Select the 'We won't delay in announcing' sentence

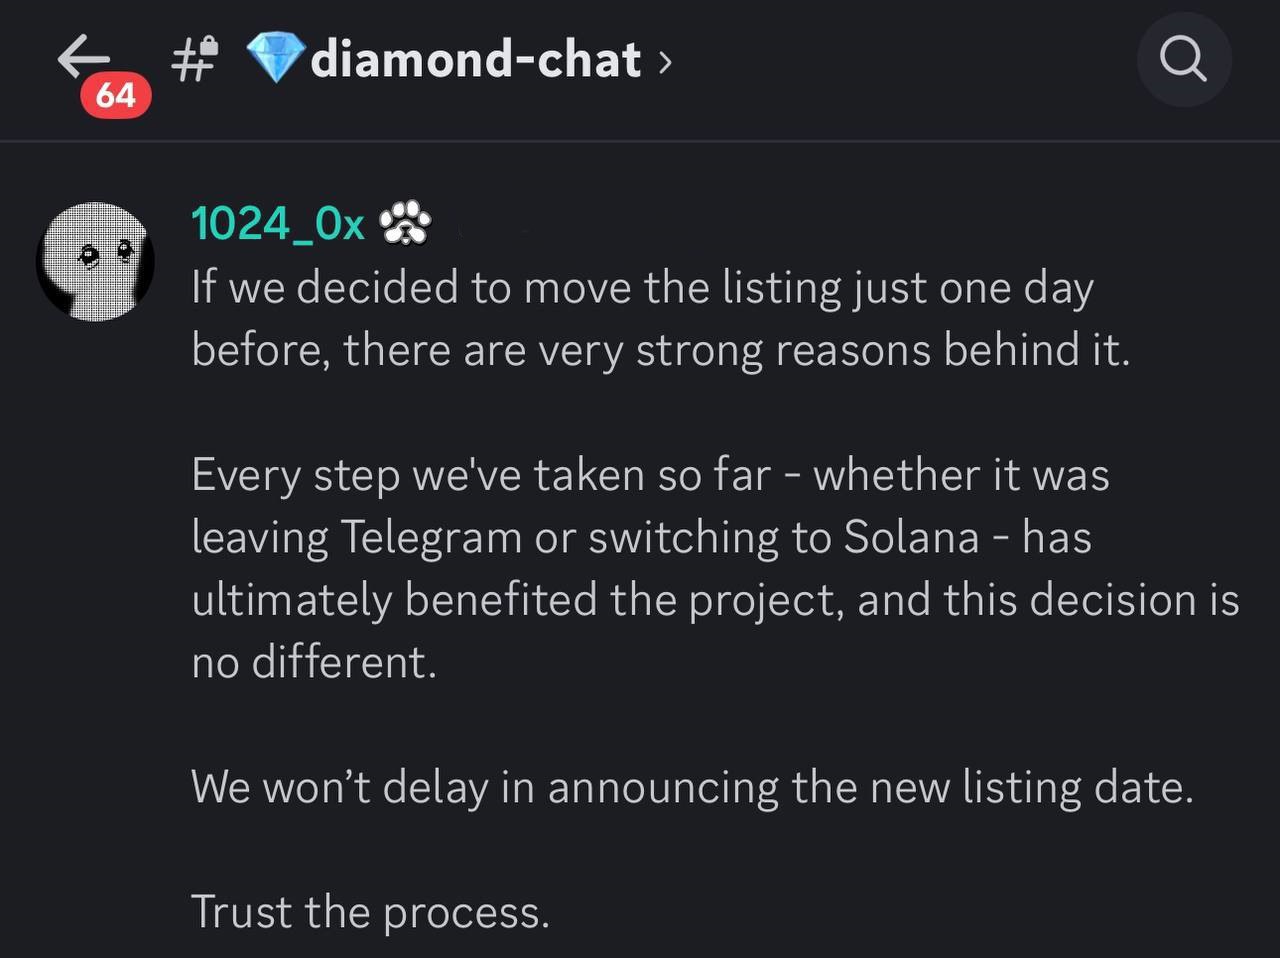pos(692,787)
